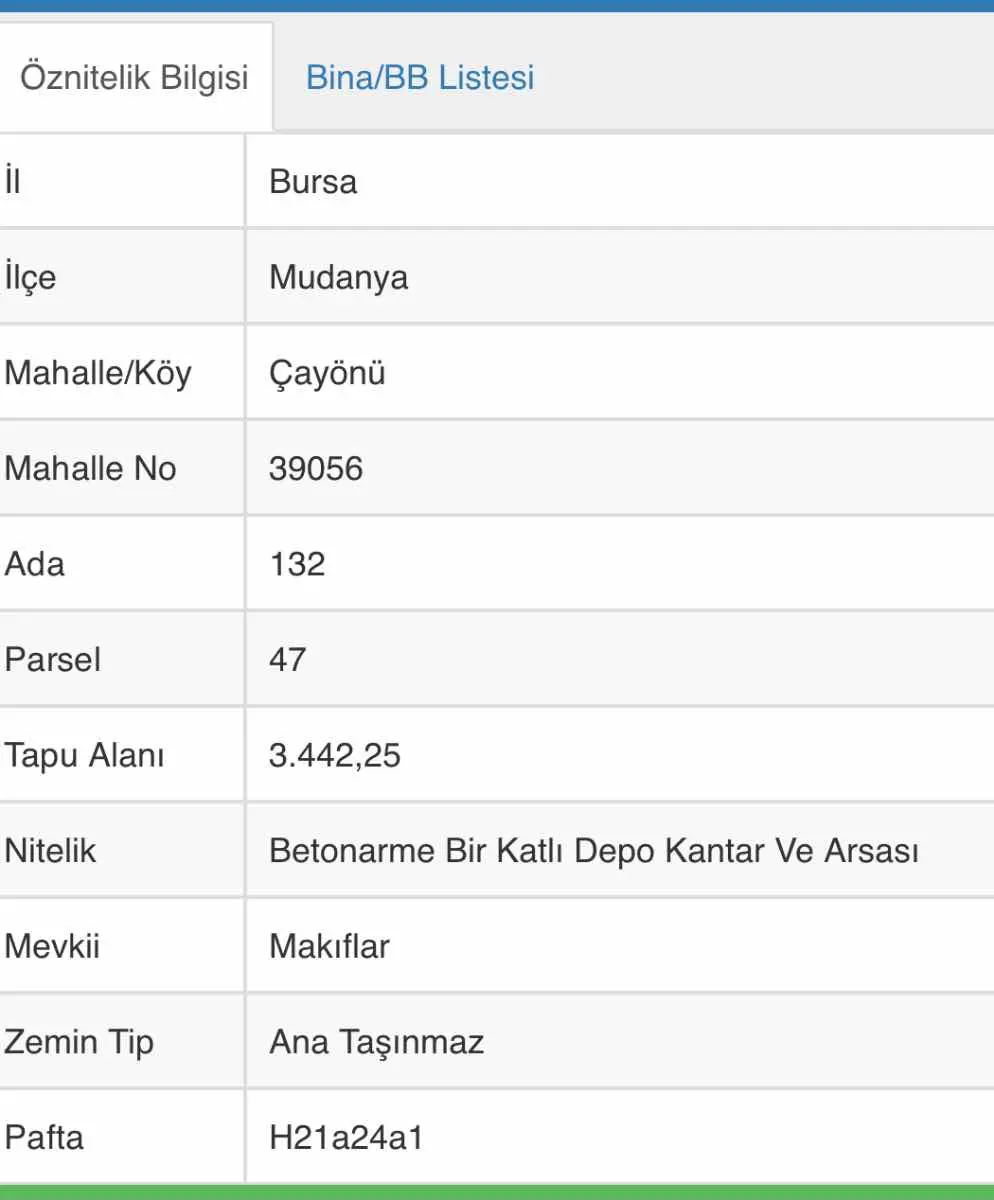Select the Mevkii value Makıflar

click(x=329, y=946)
